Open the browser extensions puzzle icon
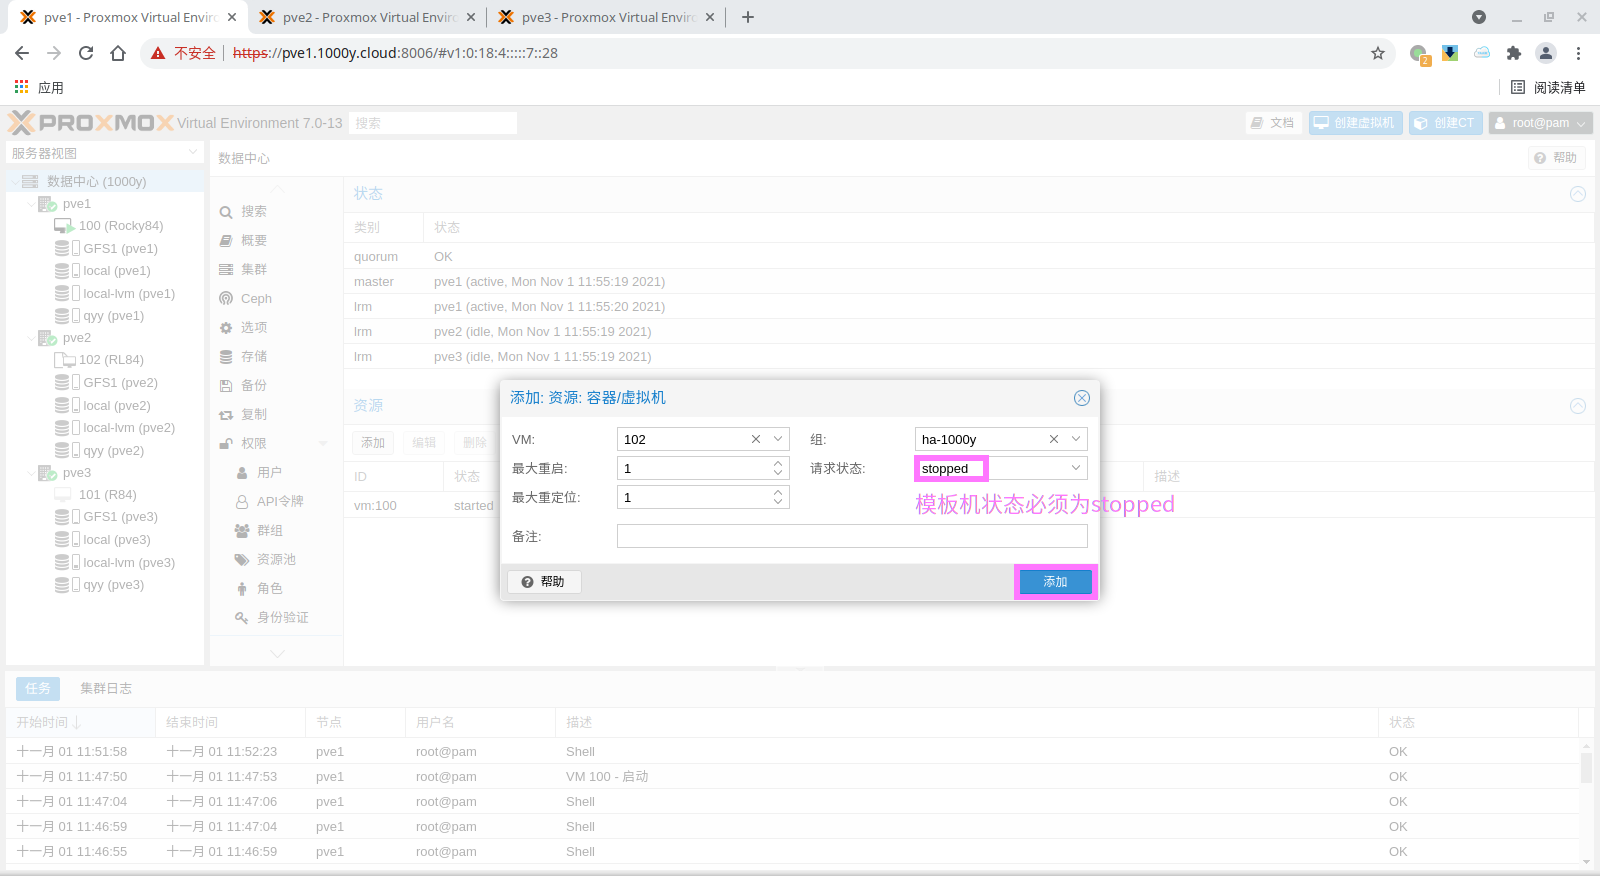Image resolution: width=1600 pixels, height=876 pixels. [1513, 53]
